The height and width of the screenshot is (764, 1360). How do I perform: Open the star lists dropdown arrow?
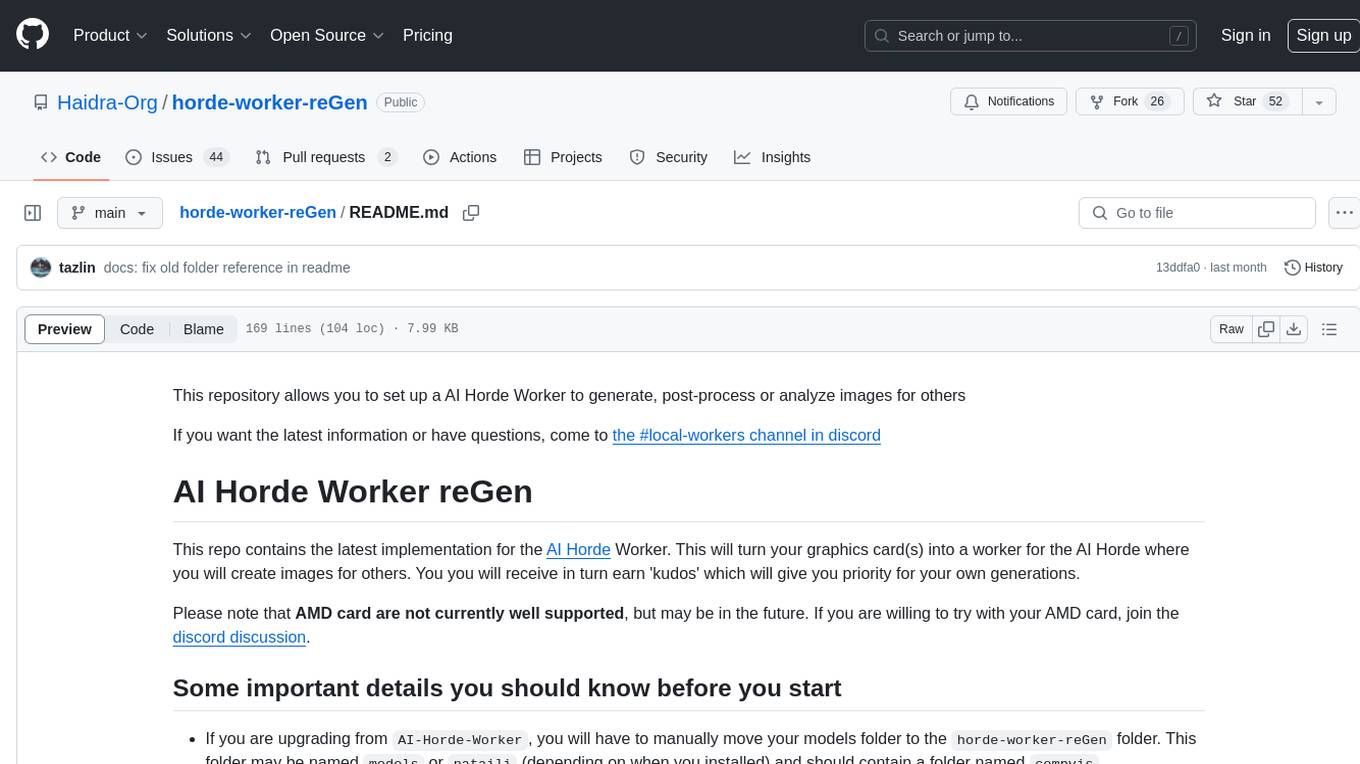(1318, 102)
